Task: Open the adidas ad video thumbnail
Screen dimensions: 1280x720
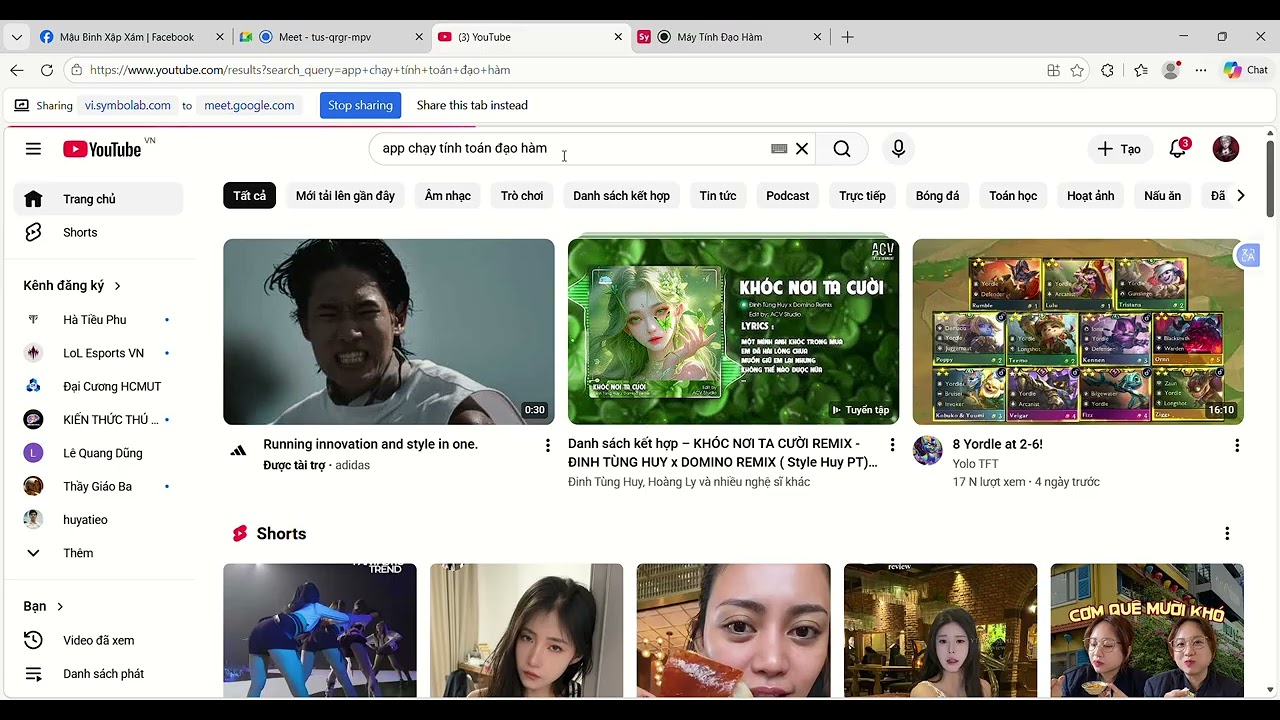Action: (389, 332)
